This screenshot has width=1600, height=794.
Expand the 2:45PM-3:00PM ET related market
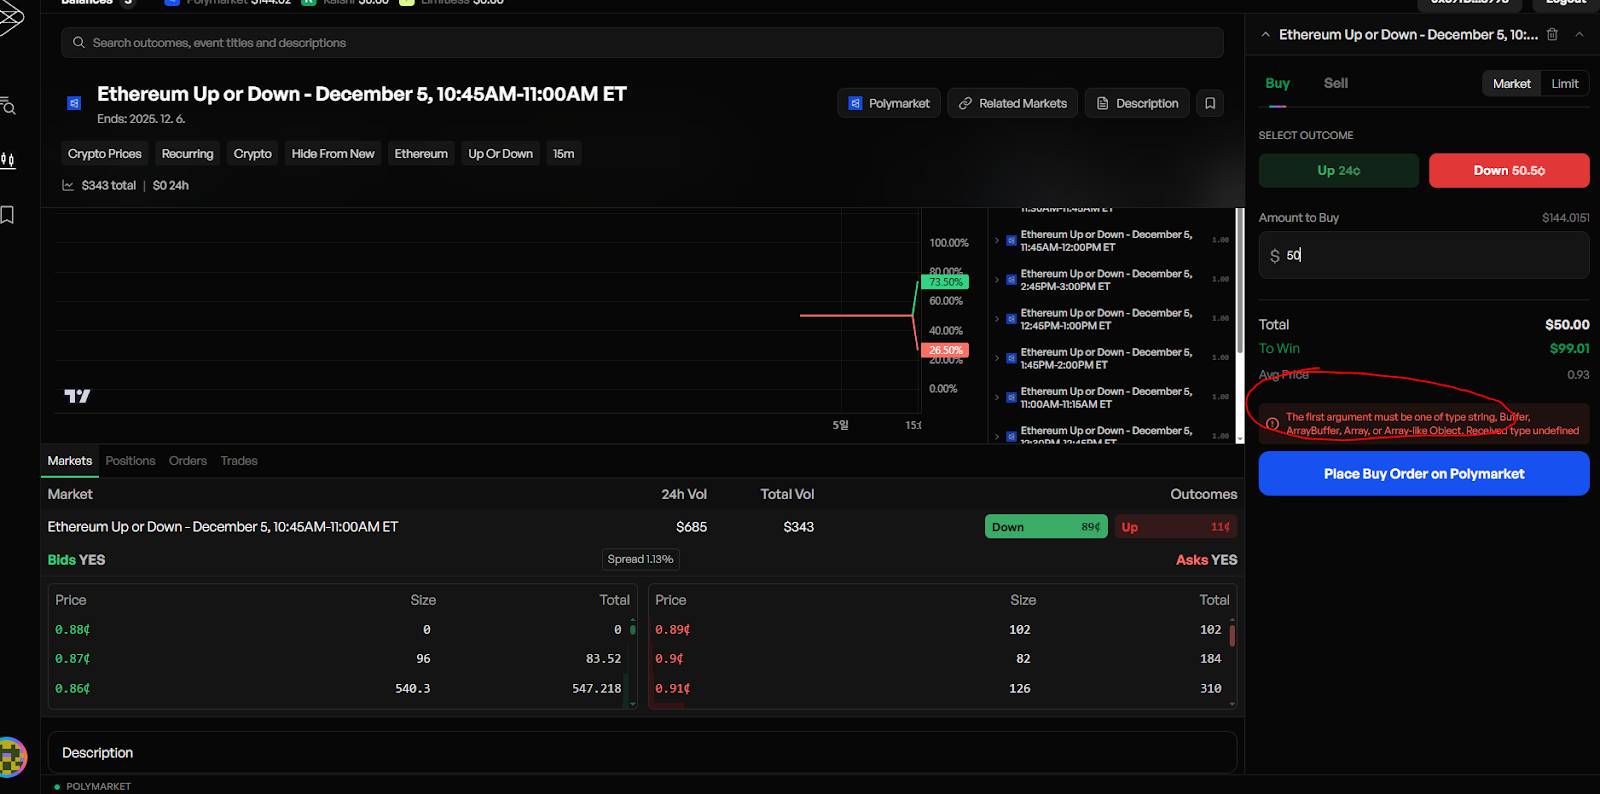(997, 280)
